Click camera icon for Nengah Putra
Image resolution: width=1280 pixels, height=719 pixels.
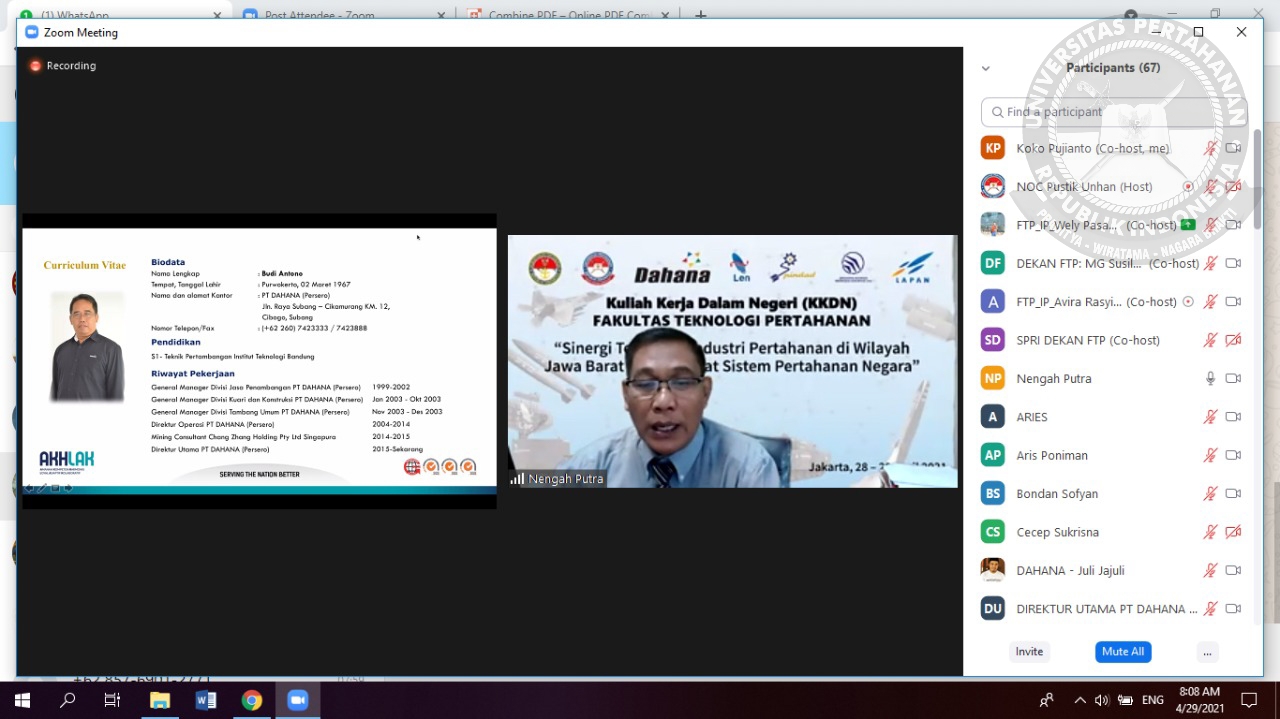[1233, 378]
